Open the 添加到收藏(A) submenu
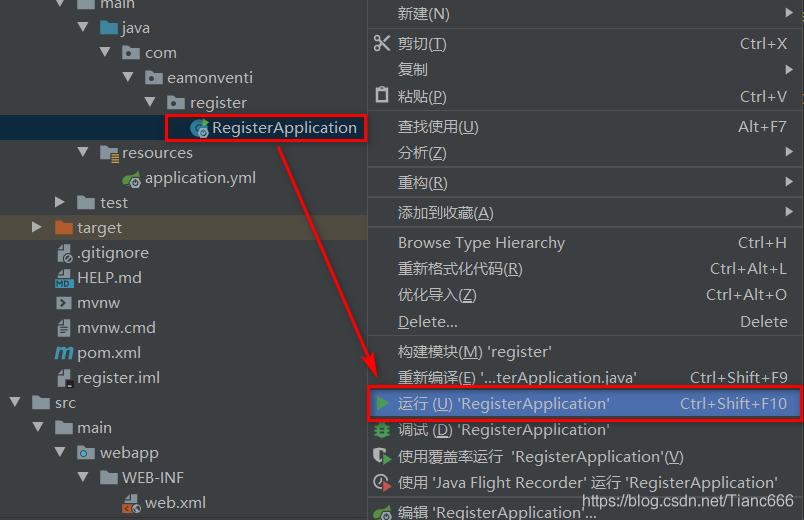Image resolution: width=804 pixels, height=520 pixels. [x=585, y=212]
